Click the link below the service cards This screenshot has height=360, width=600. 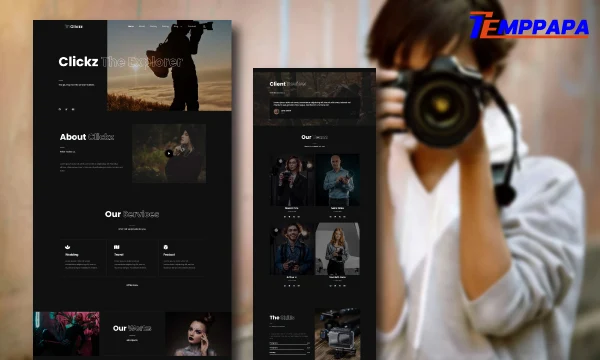(x=132, y=285)
